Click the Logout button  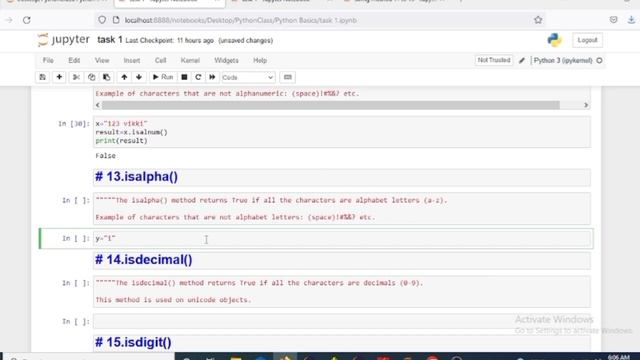[587, 40]
